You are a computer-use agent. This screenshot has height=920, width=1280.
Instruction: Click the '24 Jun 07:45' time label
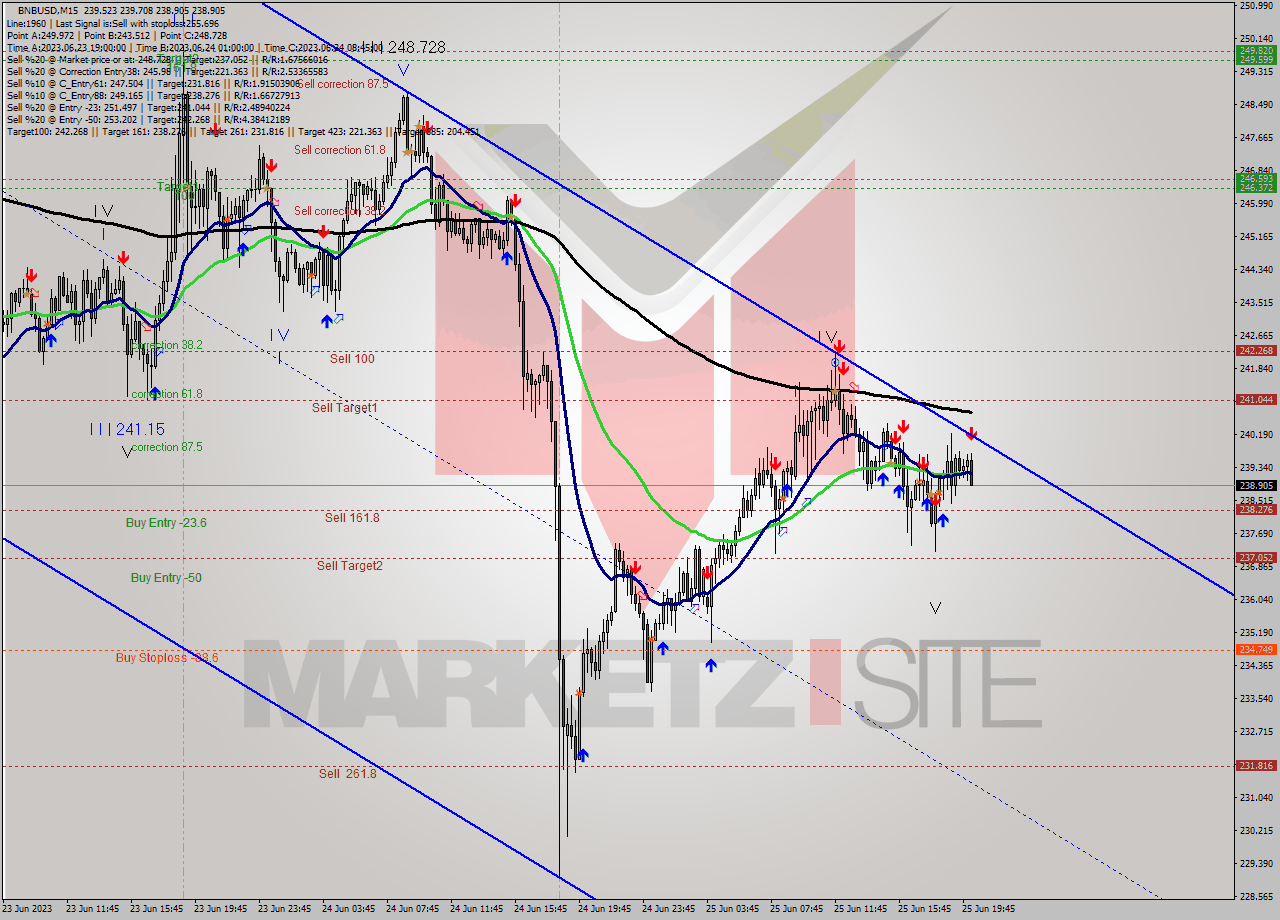click(x=413, y=909)
